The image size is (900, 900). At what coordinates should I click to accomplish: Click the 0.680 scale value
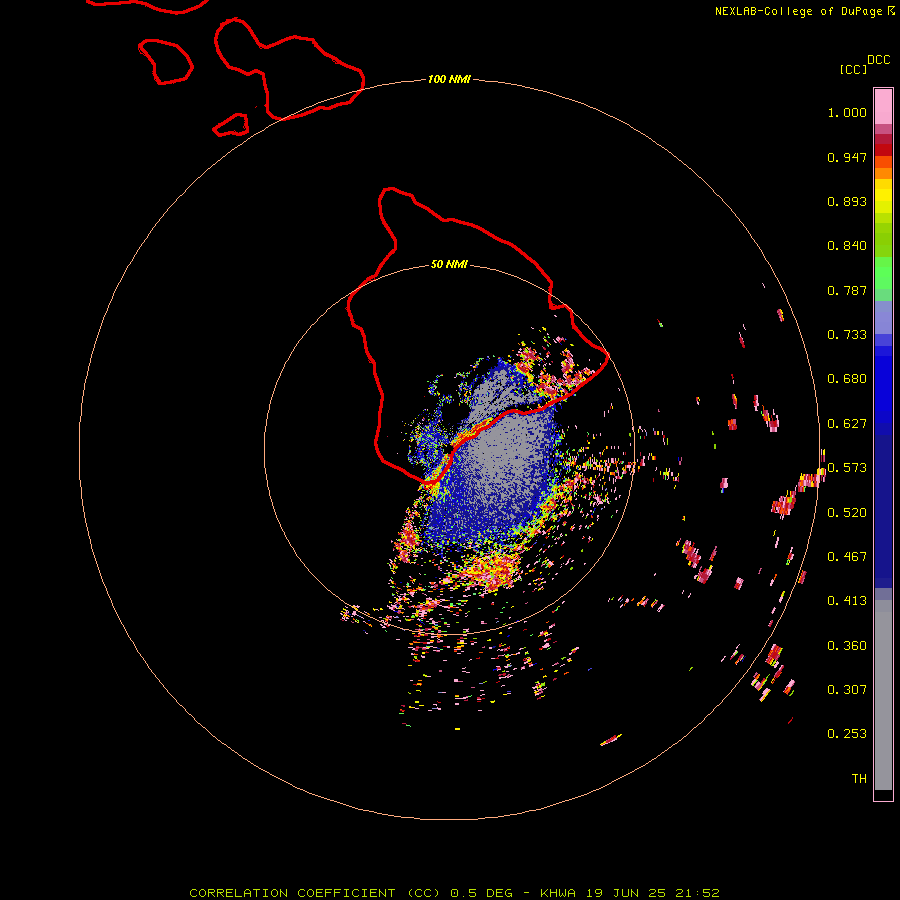point(847,379)
